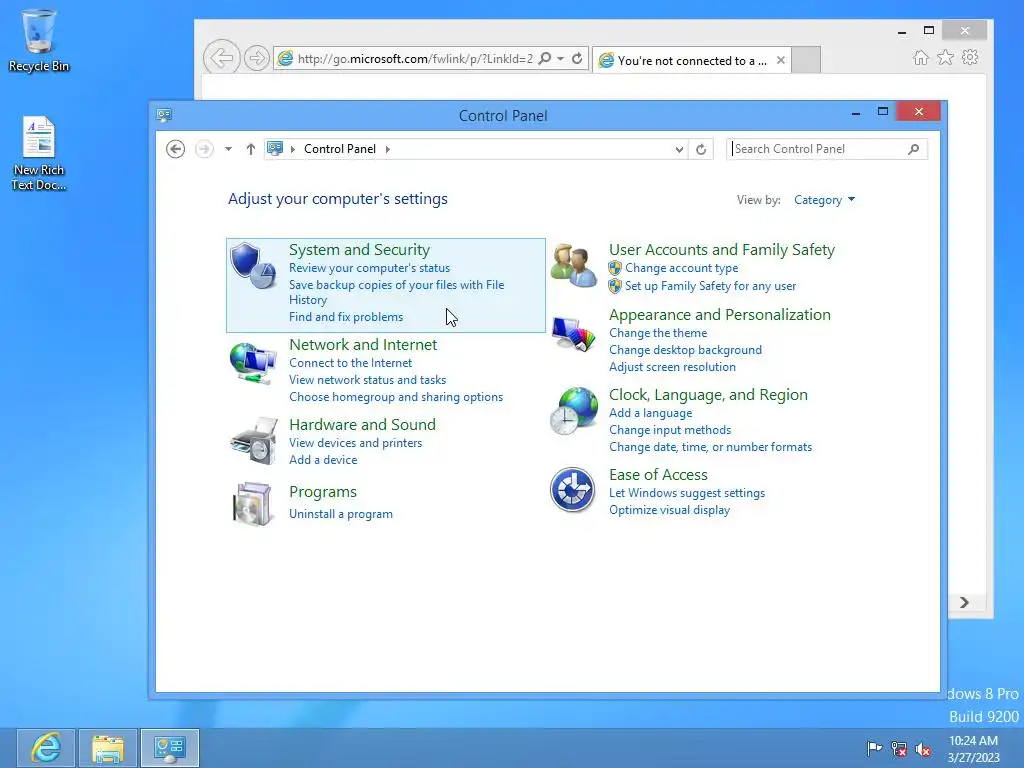1024x768 pixels.
Task: Open Network and Internet heading
Action: point(362,344)
